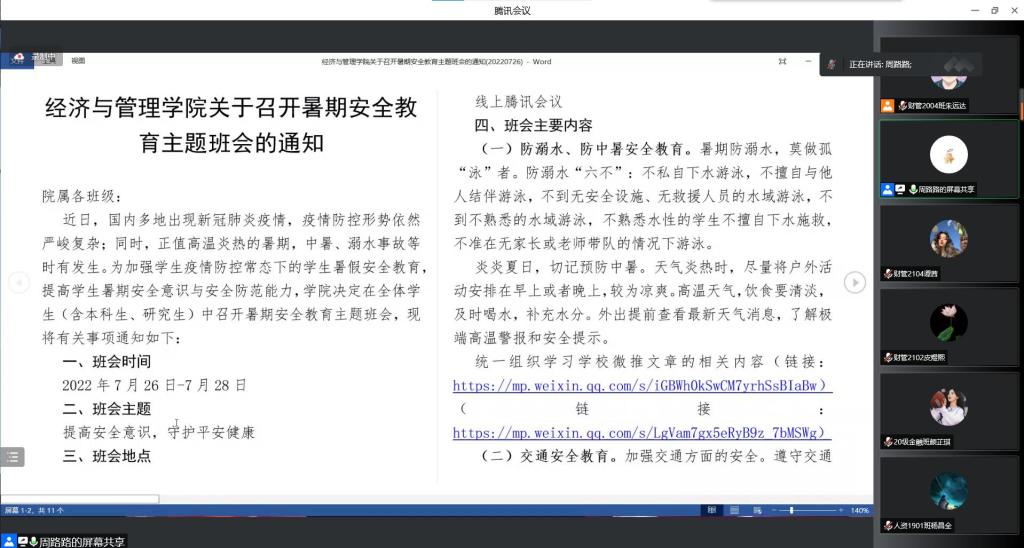Select participant tile 财管2102皮耀熙

tap(948, 329)
